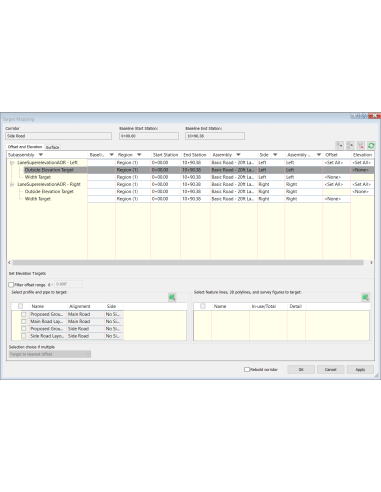This screenshot has height=492, width=381.
Task: Check the Side Road Layo... profile row checkbox
Action: pyautogui.click(x=24, y=336)
